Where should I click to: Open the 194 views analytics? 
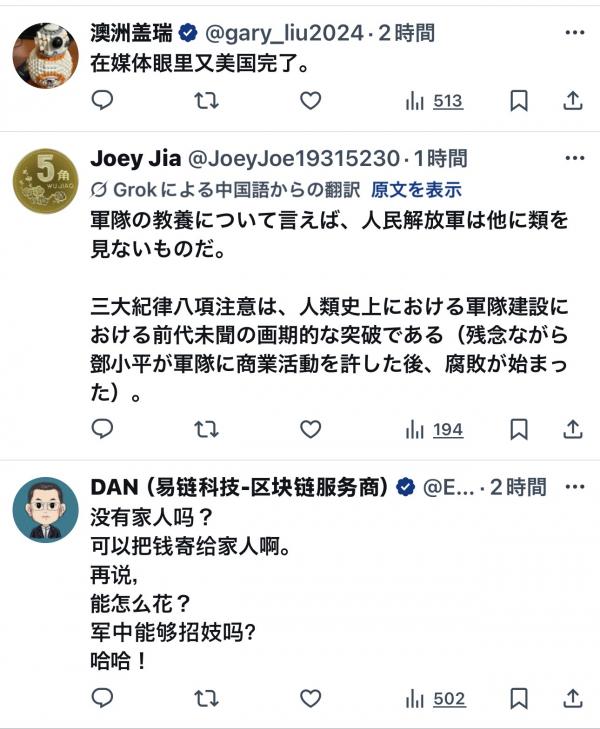pos(434,429)
